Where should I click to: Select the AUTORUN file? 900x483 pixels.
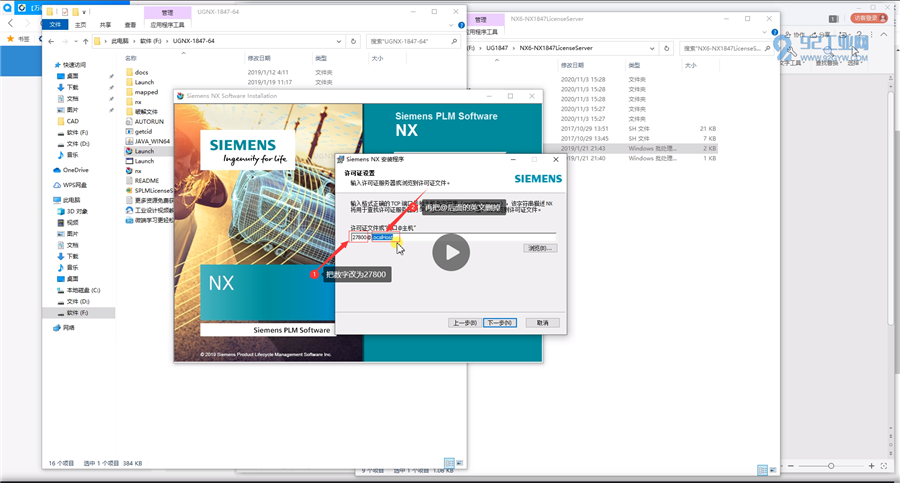(x=149, y=122)
